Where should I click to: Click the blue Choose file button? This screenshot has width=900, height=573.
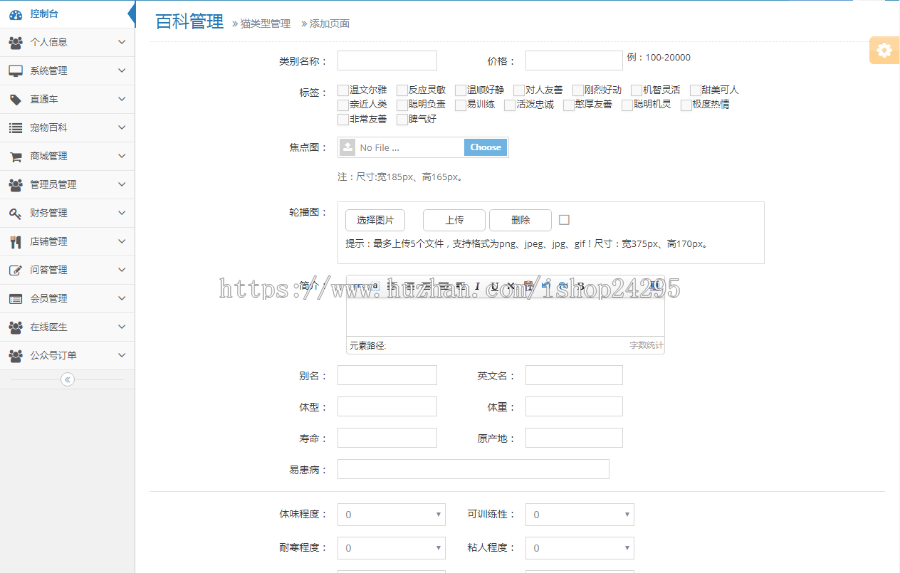[486, 148]
